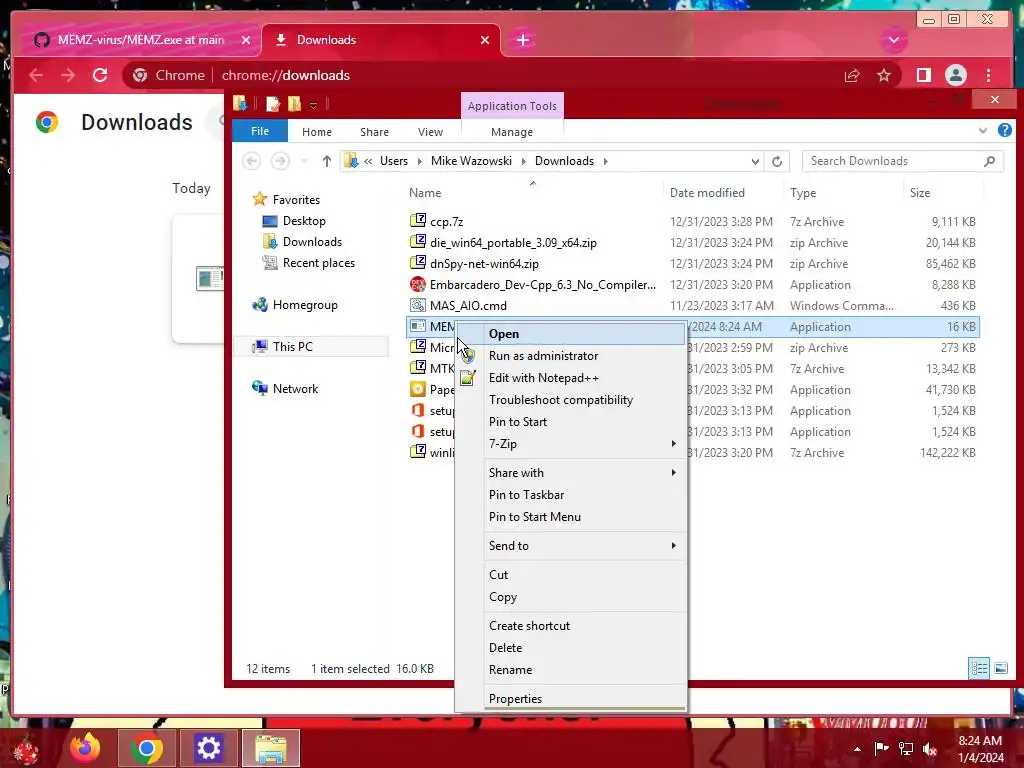Select ccp.7z file
Screen dimensions: 1024x768
coord(446,222)
